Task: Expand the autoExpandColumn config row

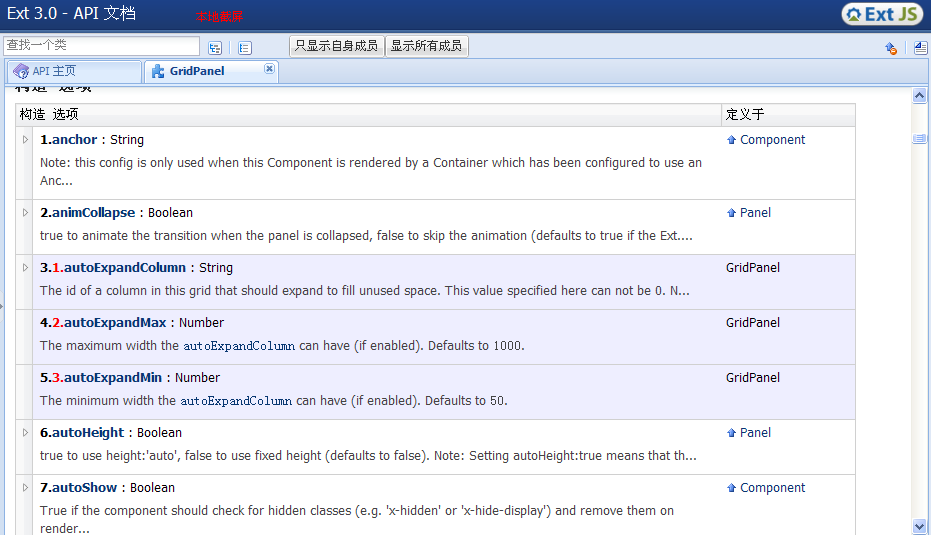Action: (25, 268)
